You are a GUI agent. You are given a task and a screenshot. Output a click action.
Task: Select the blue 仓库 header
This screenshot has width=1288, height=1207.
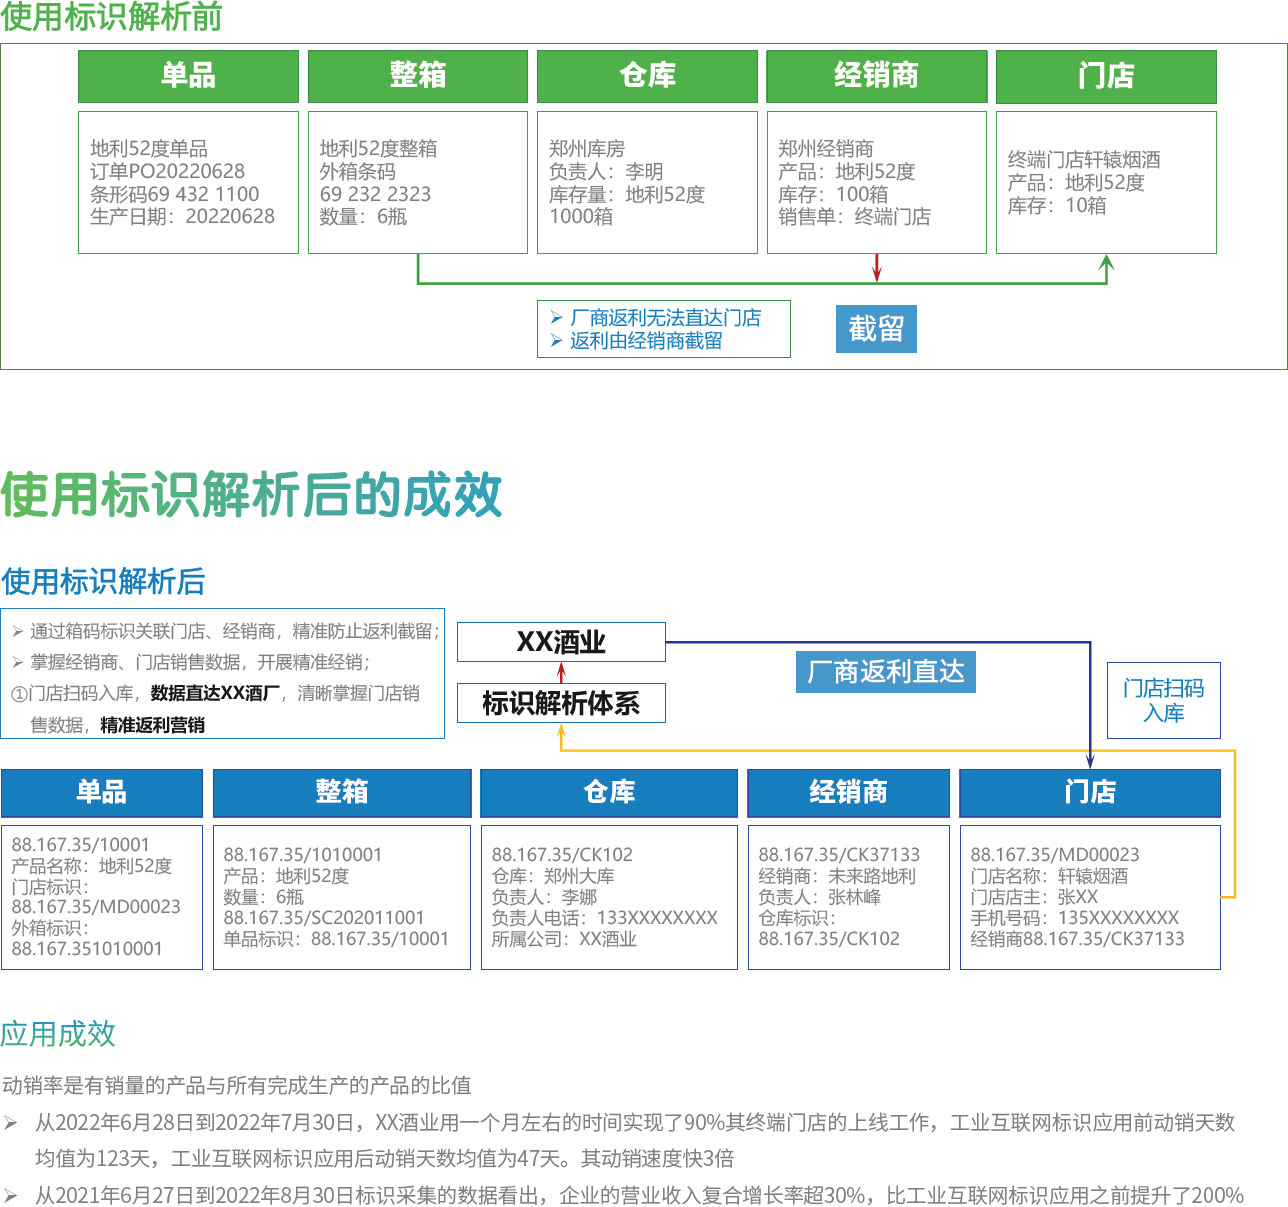pyautogui.click(x=609, y=792)
